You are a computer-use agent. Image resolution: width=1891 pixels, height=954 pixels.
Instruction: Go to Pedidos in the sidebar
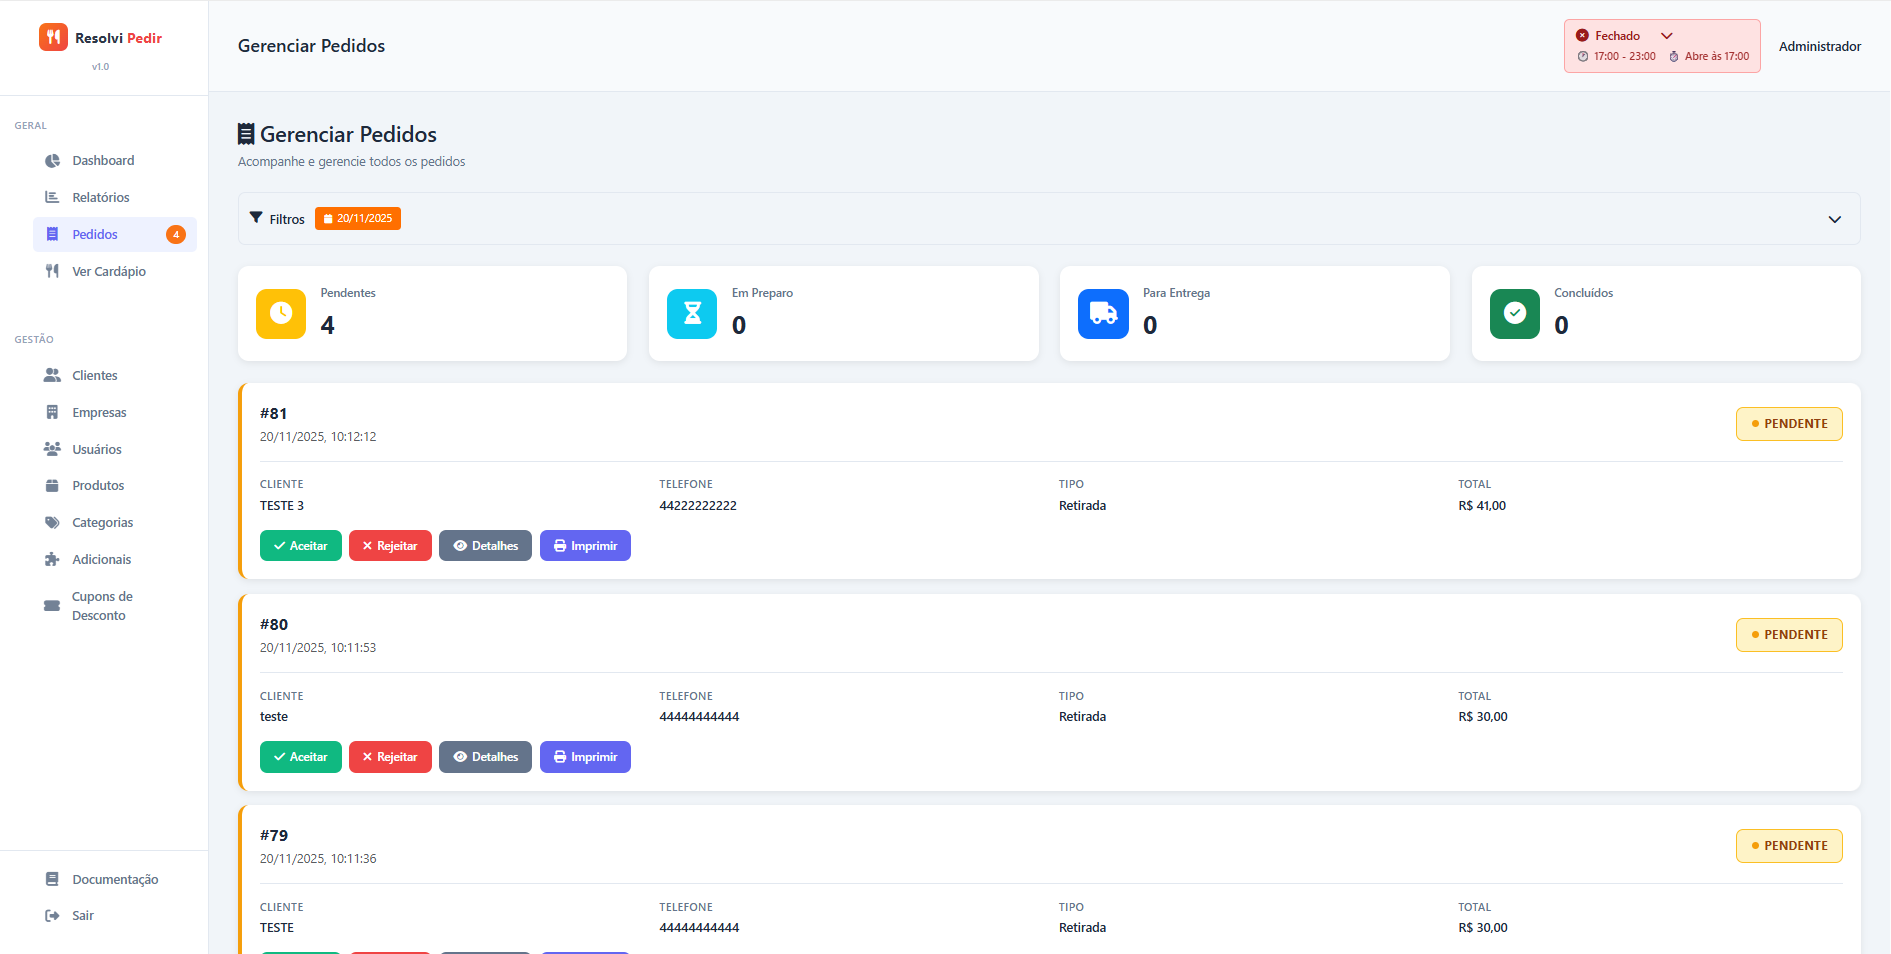pyautogui.click(x=96, y=234)
